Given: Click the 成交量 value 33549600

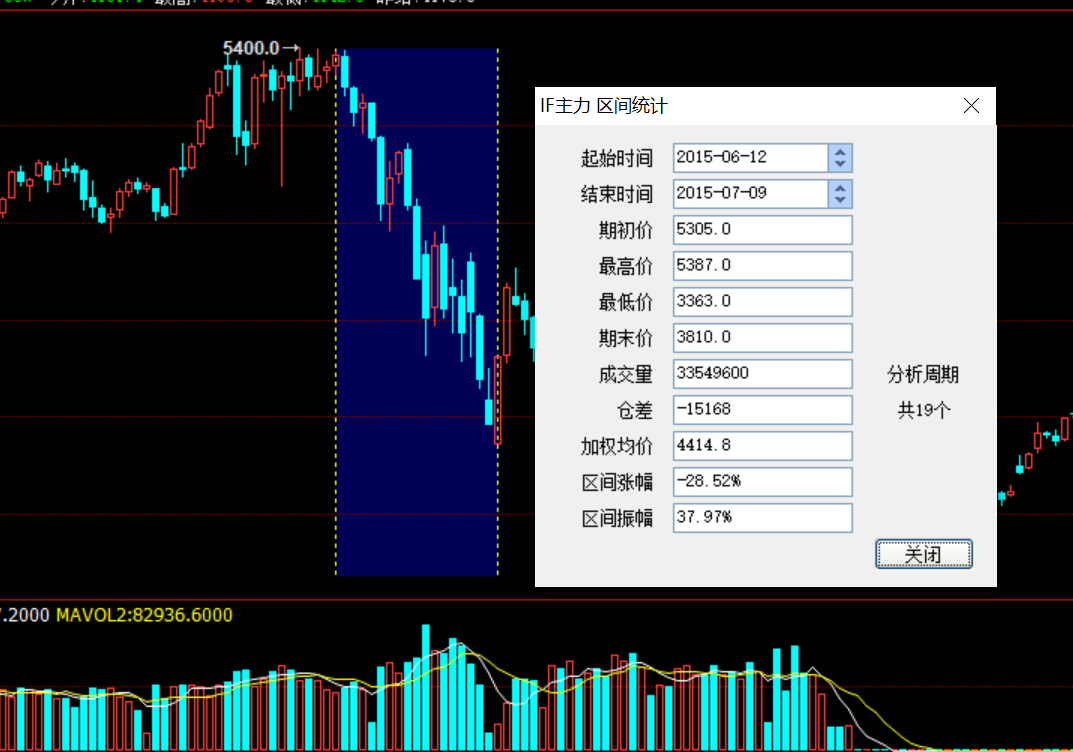Looking at the screenshot, I should coord(762,374).
